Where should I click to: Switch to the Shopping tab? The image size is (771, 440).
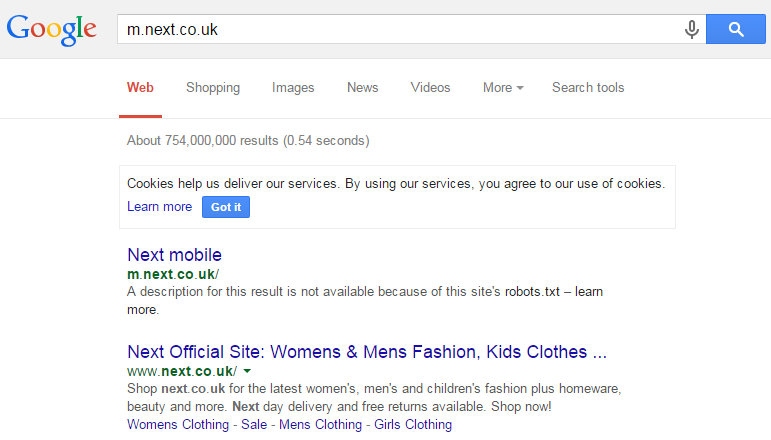(213, 88)
